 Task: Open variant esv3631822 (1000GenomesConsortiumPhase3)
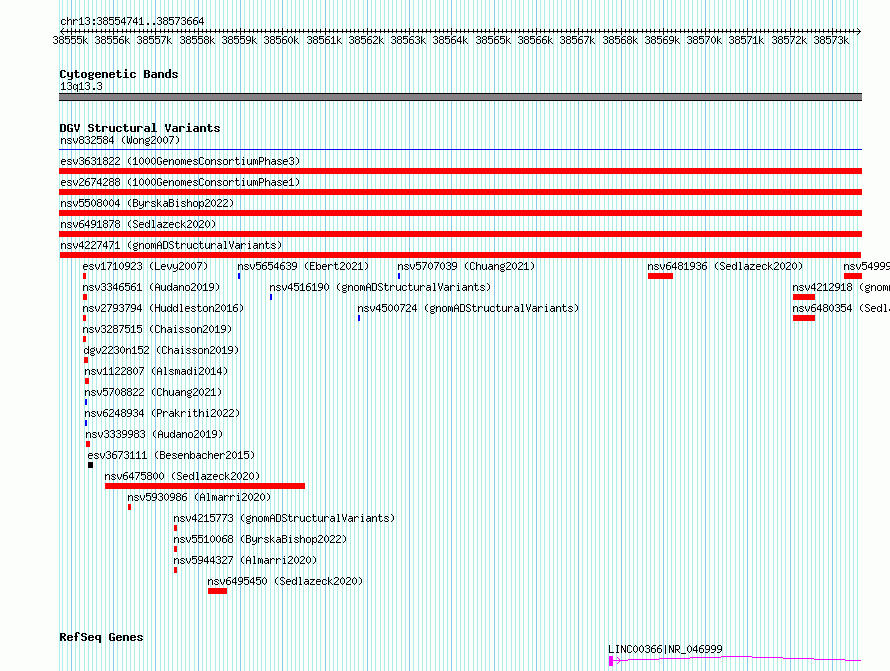tap(180, 161)
